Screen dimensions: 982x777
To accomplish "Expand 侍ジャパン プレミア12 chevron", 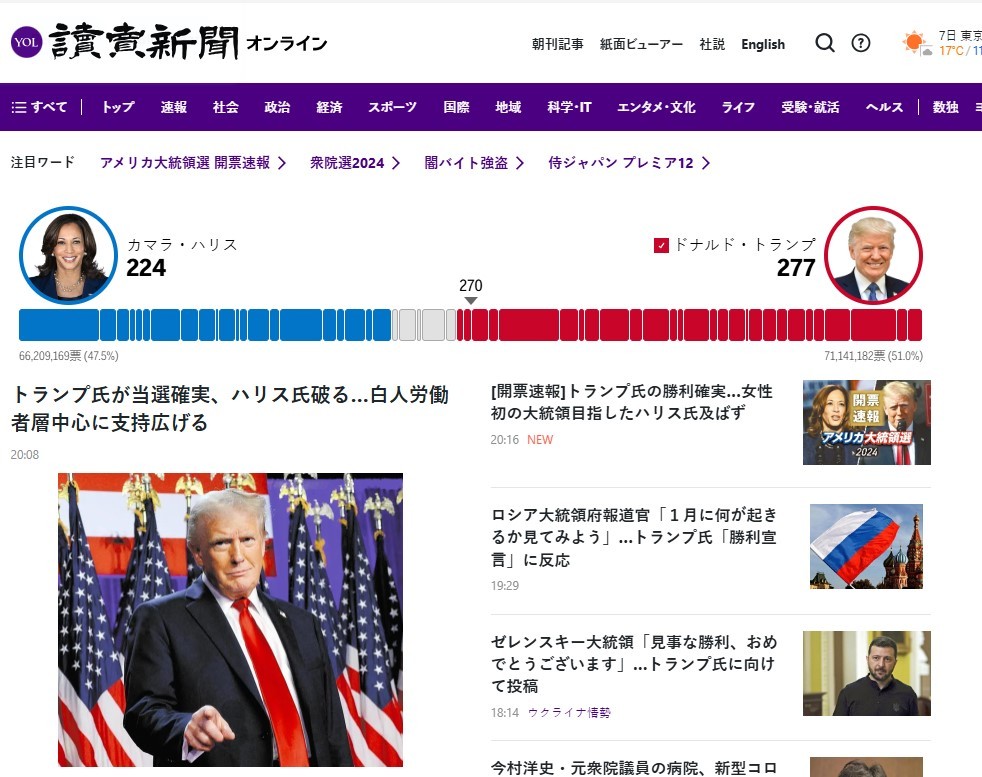I will [x=706, y=163].
